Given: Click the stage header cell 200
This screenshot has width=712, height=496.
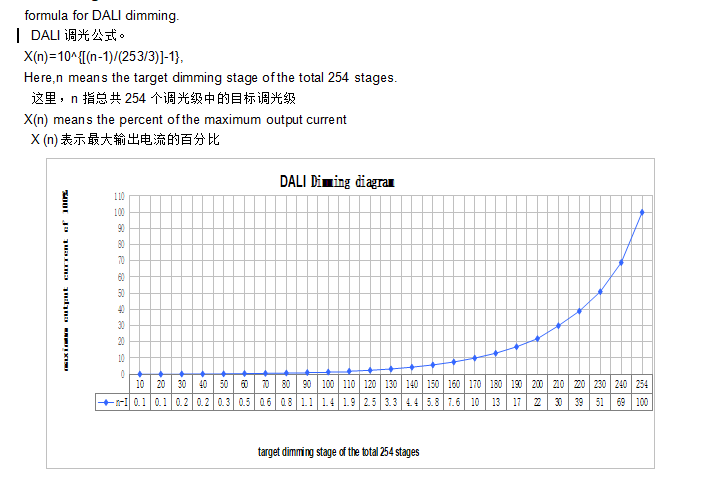Looking at the screenshot, I should pyautogui.click(x=538, y=384).
